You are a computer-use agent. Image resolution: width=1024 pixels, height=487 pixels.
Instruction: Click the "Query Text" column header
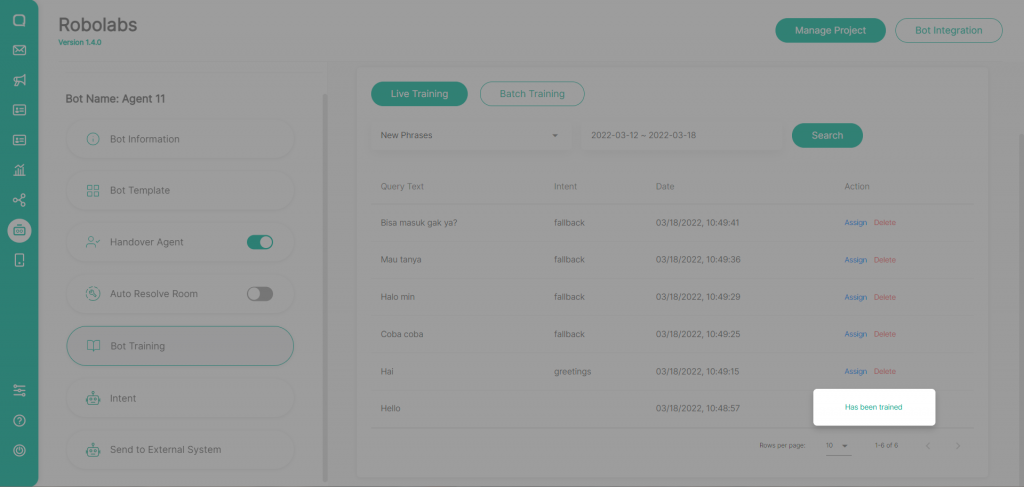[x=402, y=187]
